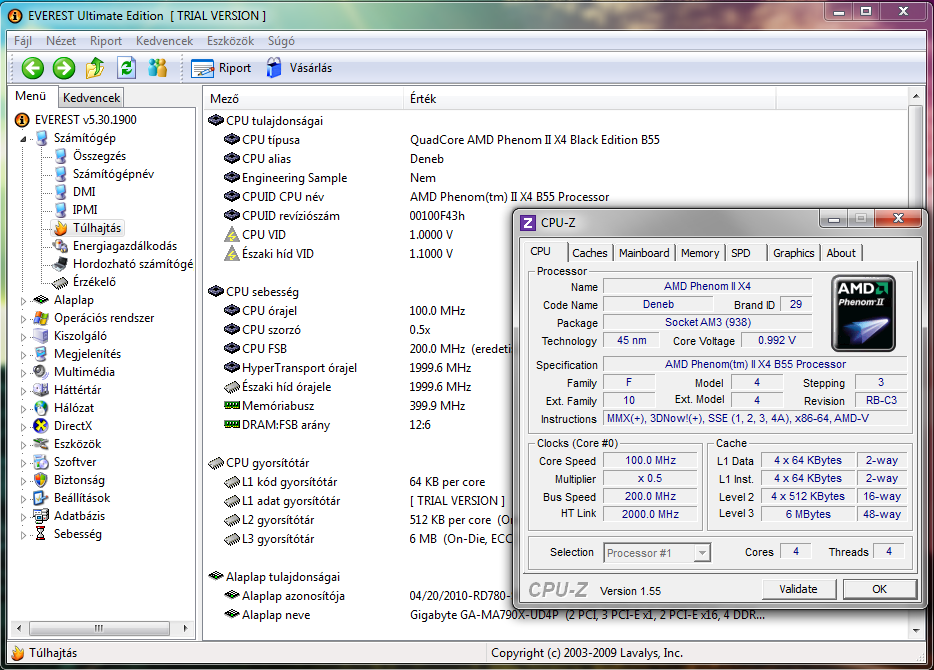Click the Sebesség hourglass icon

coord(41,534)
